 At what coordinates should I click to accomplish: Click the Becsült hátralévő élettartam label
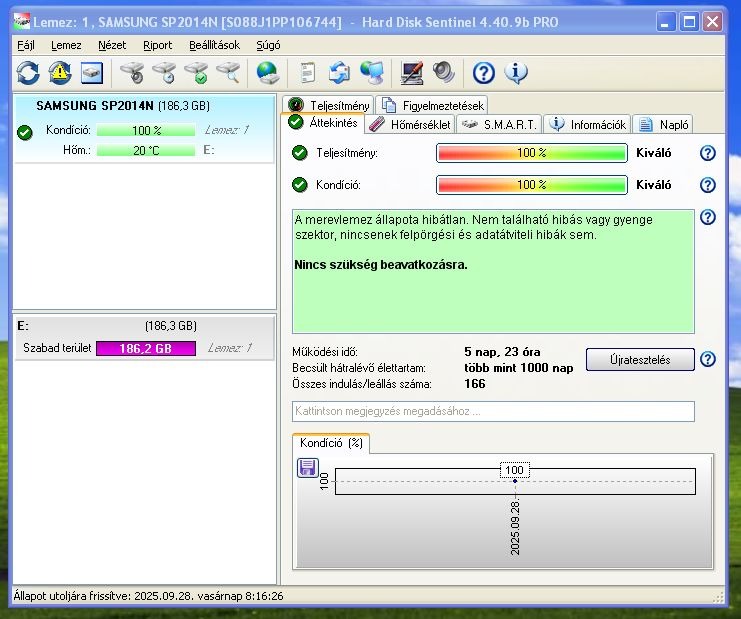[359, 368]
